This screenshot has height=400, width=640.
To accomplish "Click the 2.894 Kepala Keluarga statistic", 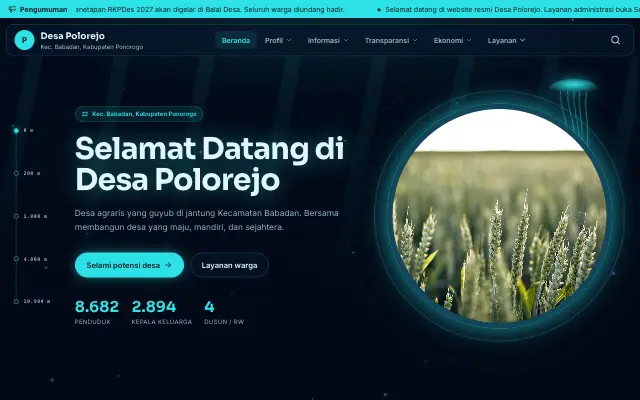I will (x=162, y=312).
